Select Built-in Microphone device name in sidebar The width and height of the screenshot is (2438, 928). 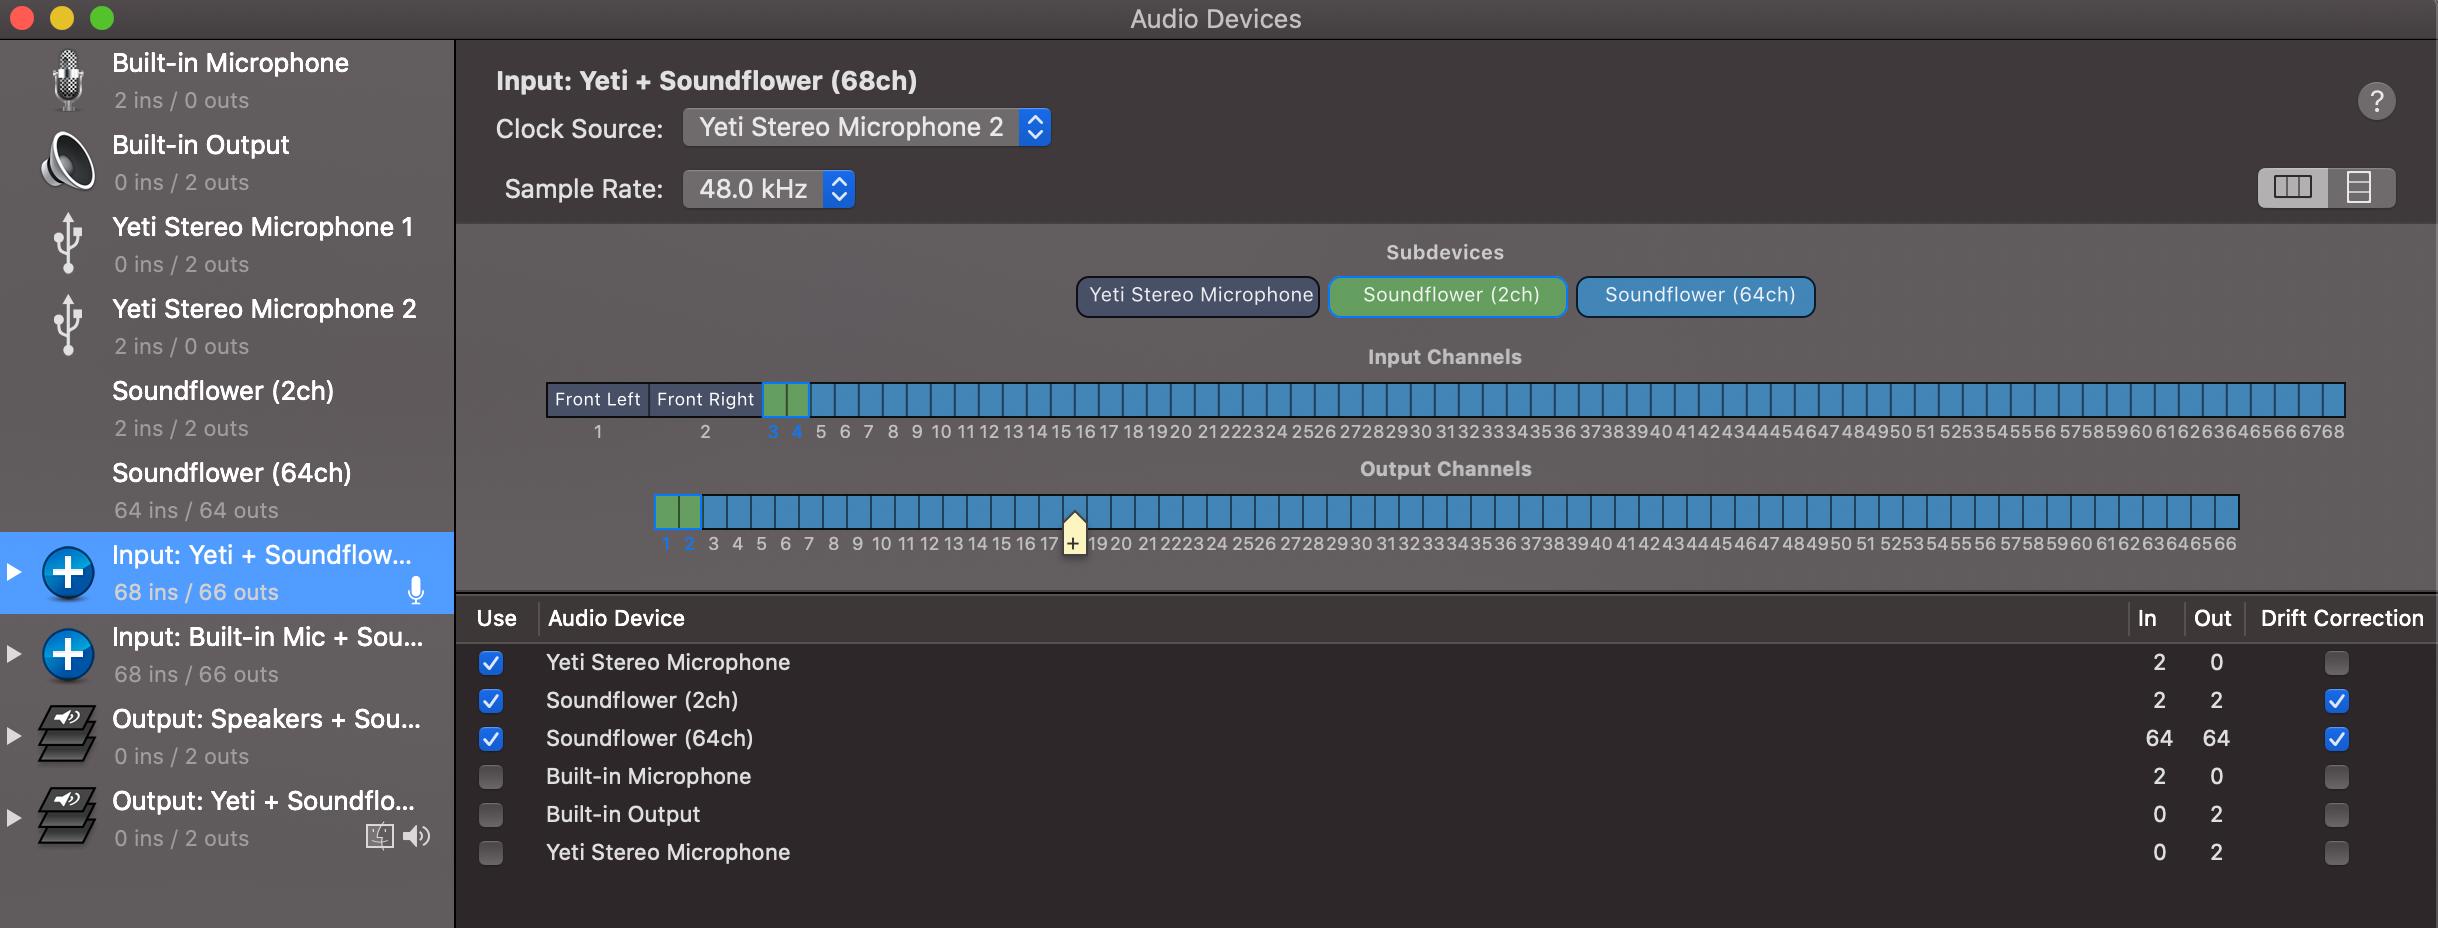230,63
